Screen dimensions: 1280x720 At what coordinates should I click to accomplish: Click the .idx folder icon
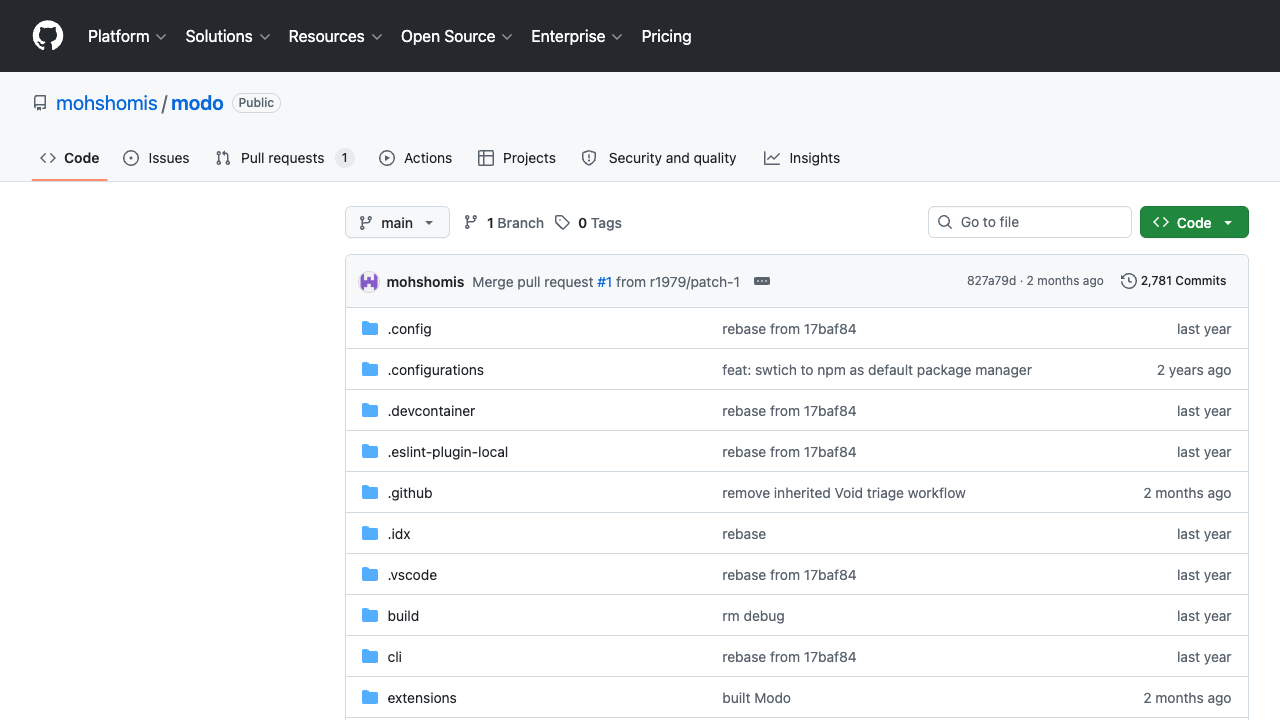[370, 534]
